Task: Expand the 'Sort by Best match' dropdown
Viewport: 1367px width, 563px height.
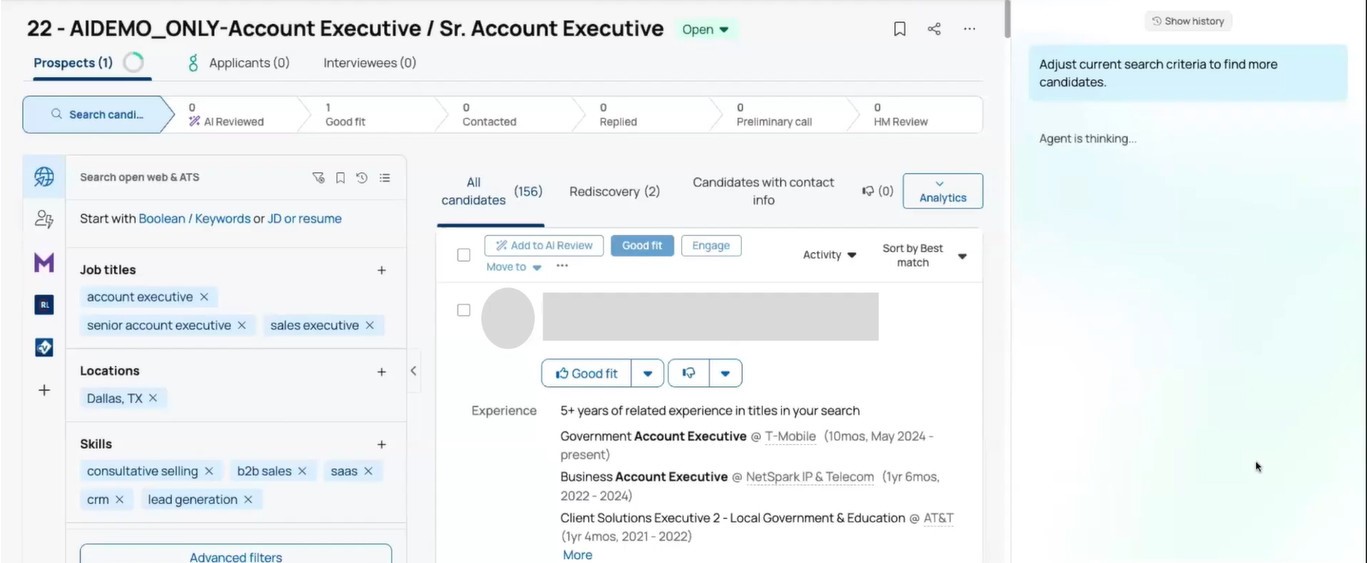Action: 924,256
